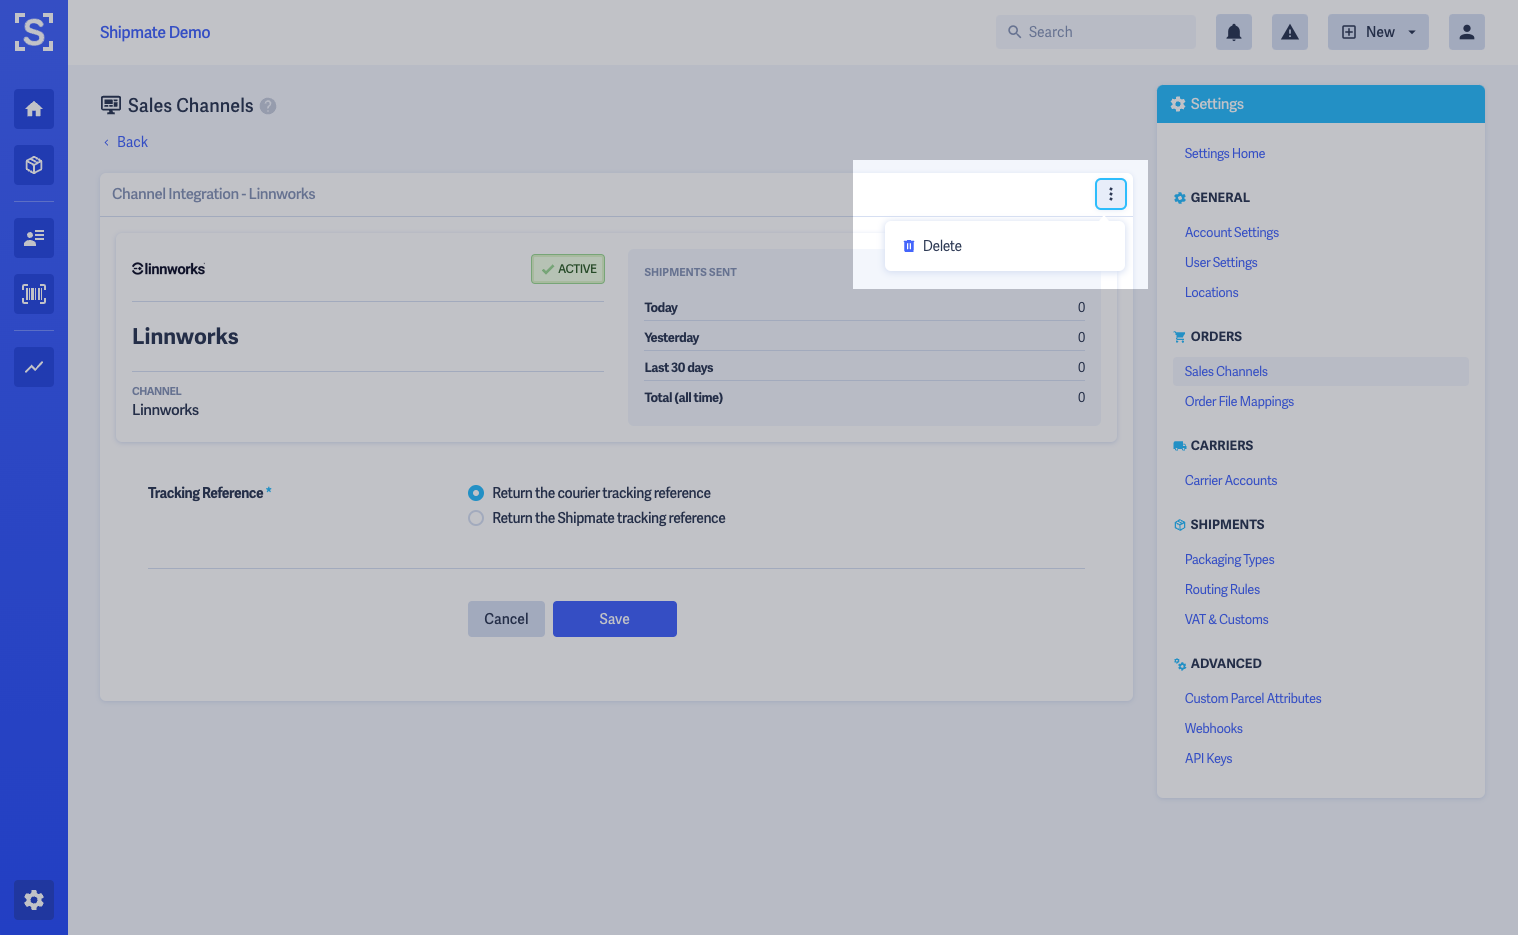Screen dimensions: 1518x935
Task: Click the 'Total (all time)' row
Action: pos(864,397)
